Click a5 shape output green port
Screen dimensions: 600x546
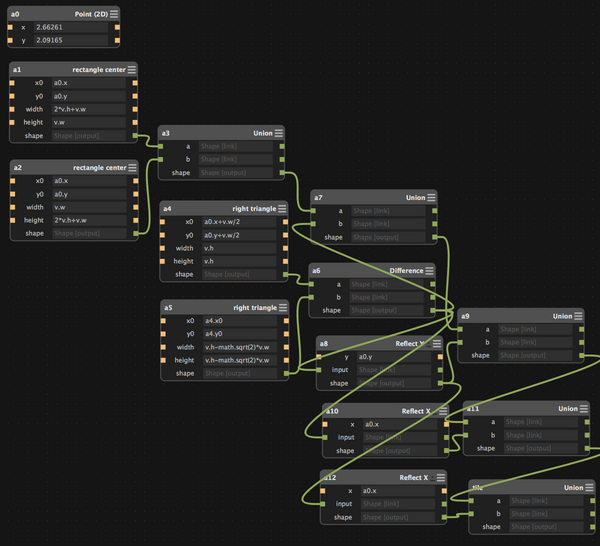(286, 373)
